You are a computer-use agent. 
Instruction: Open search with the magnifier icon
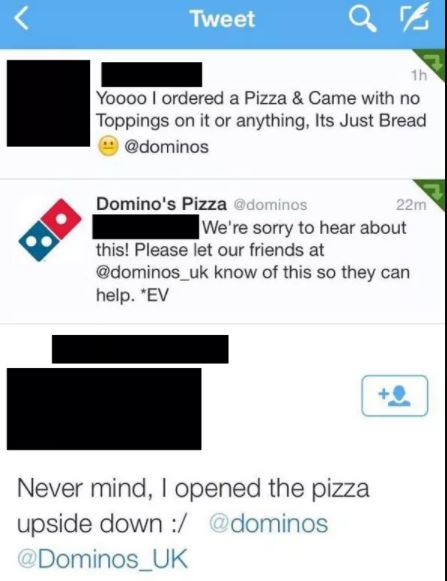coord(362,19)
